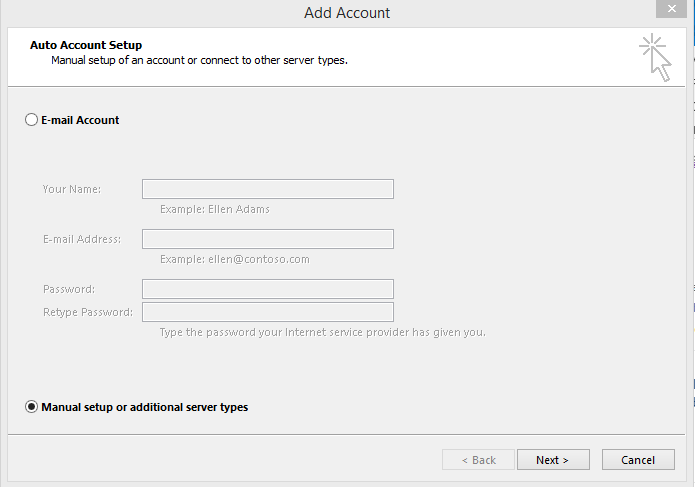The width and height of the screenshot is (695, 487).
Task: Focus the E-mail Address input box
Action: [267, 239]
